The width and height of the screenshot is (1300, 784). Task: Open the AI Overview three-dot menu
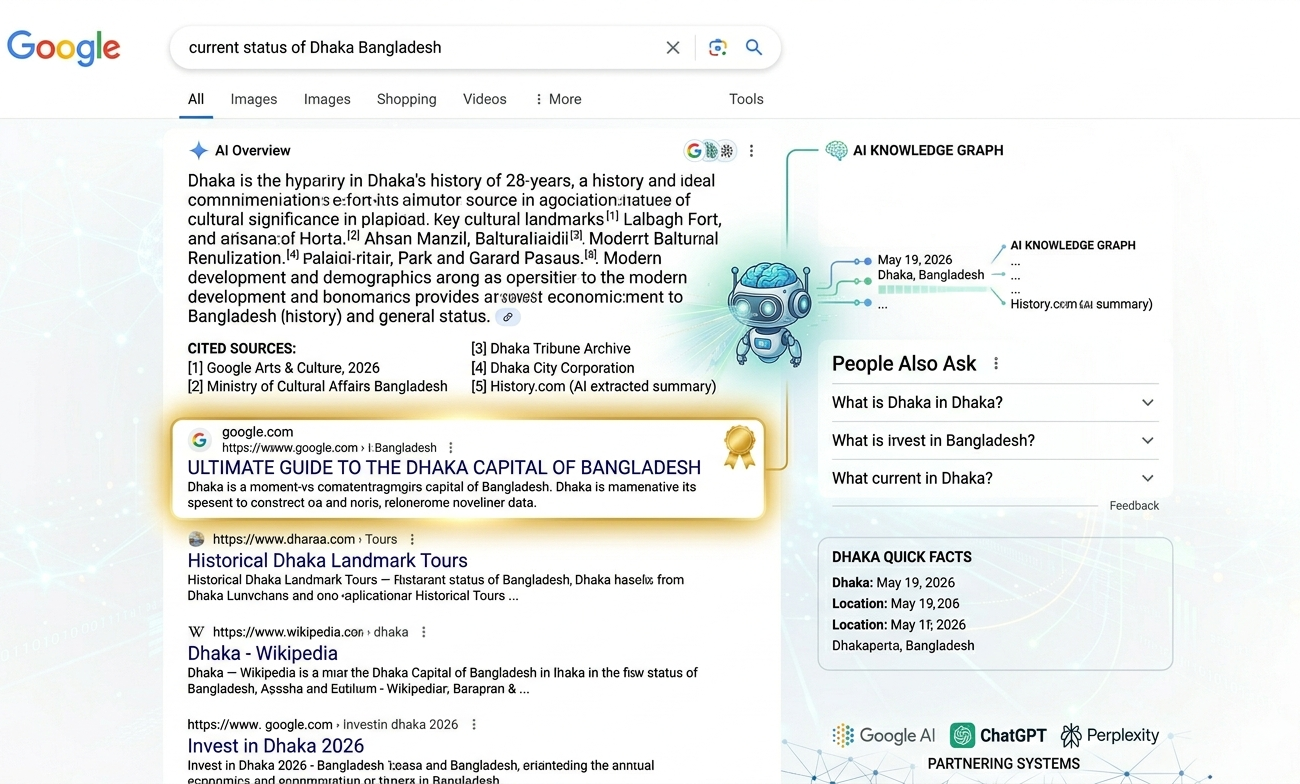pos(751,151)
